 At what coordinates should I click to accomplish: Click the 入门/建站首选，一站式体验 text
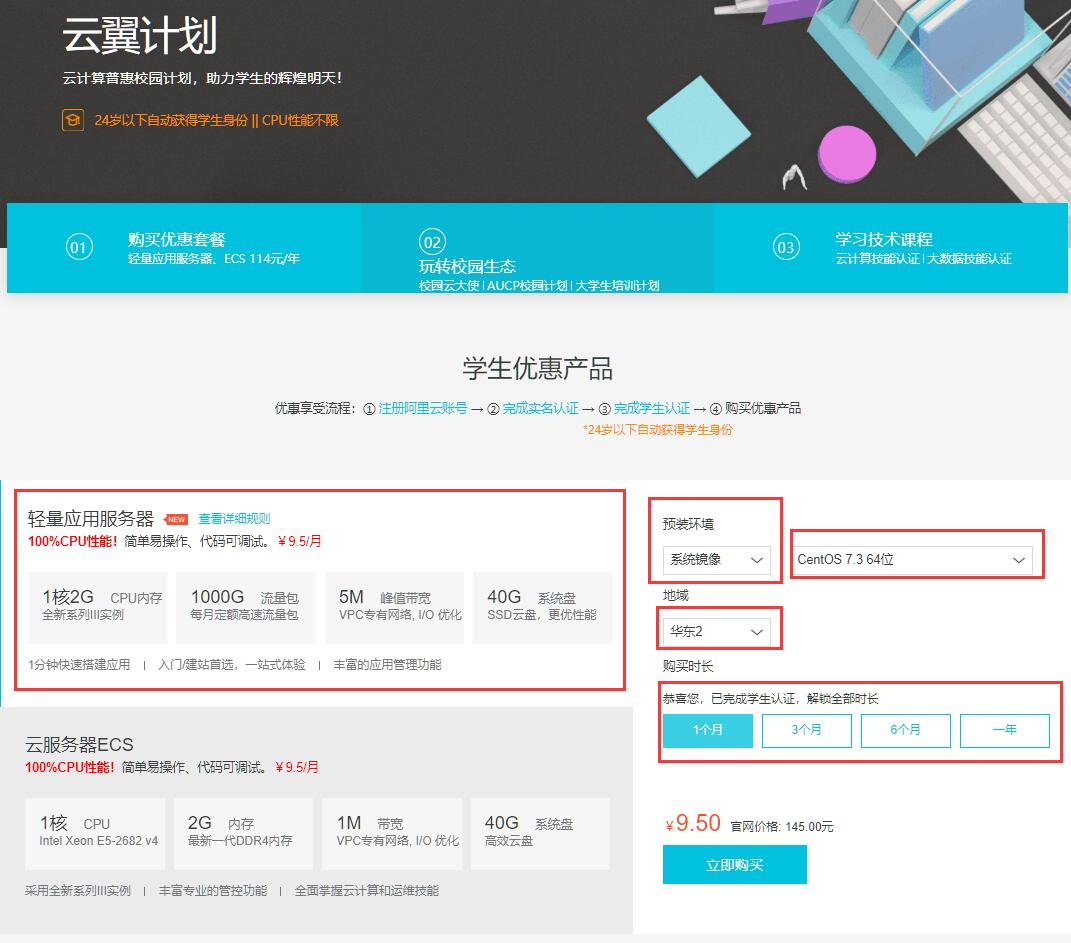232,664
